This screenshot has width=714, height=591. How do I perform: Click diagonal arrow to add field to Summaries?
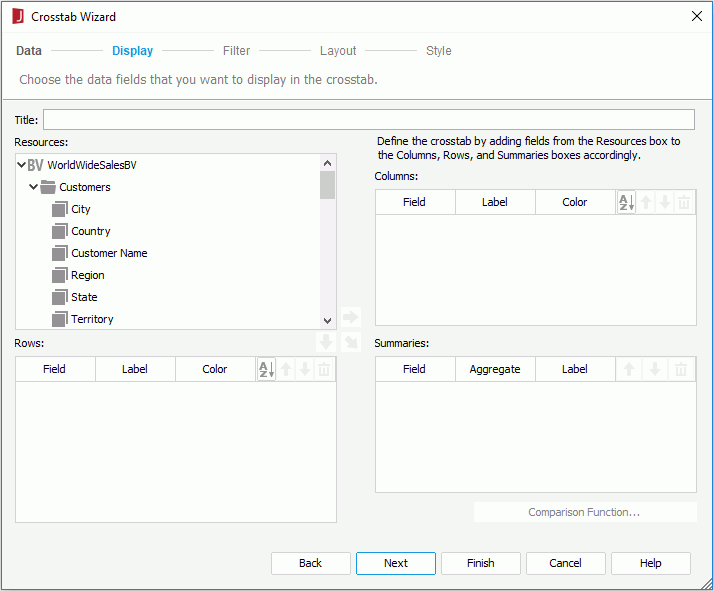(351, 341)
